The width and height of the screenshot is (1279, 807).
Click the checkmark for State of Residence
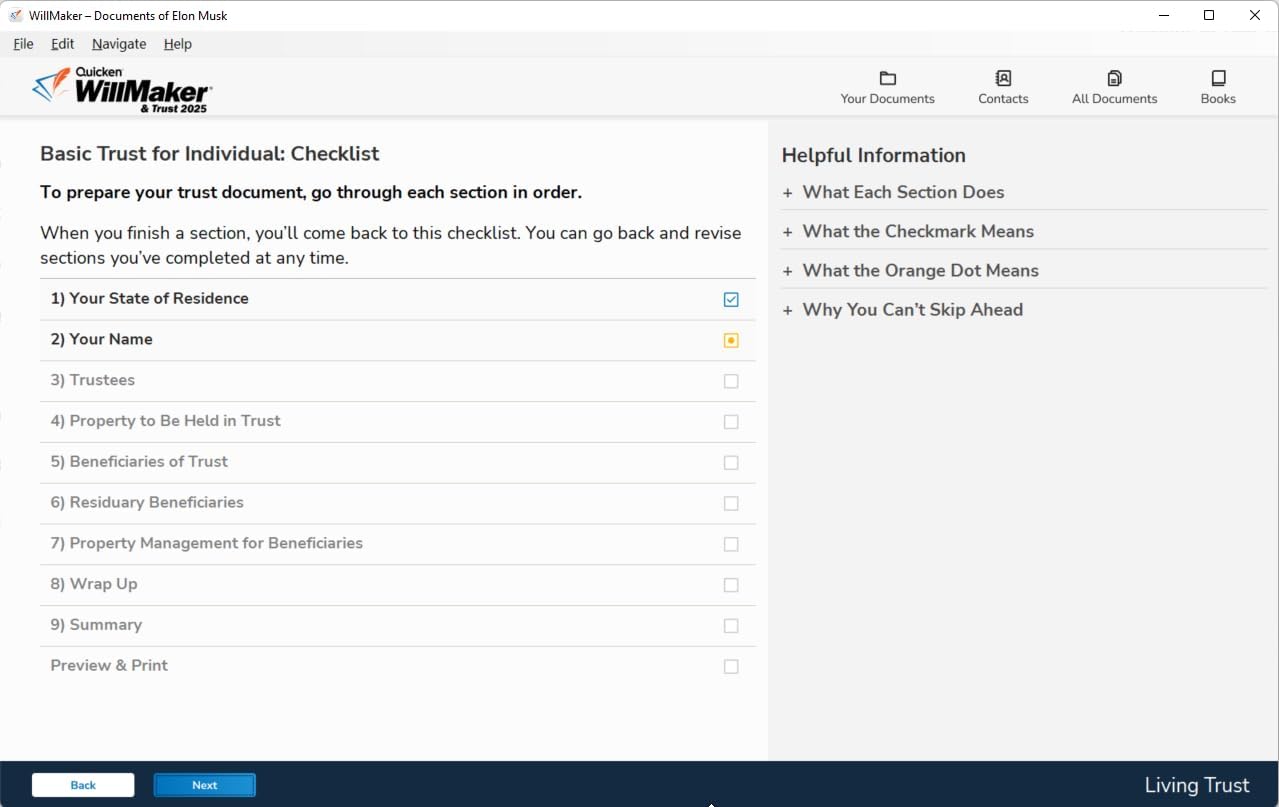(x=731, y=300)
